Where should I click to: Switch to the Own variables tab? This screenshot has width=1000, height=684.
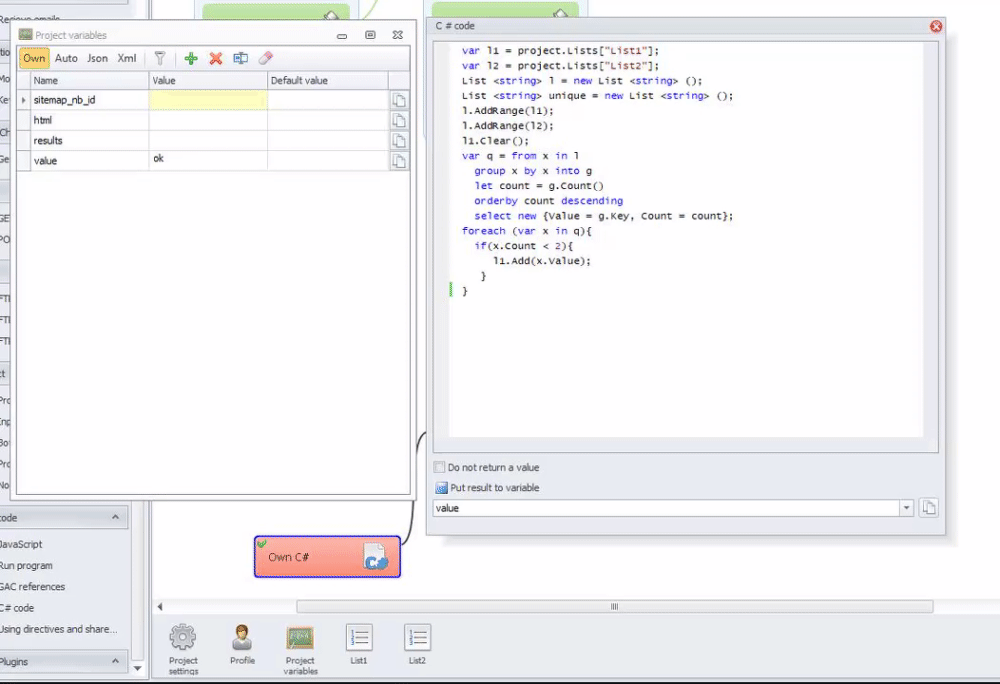click(34, 58)
